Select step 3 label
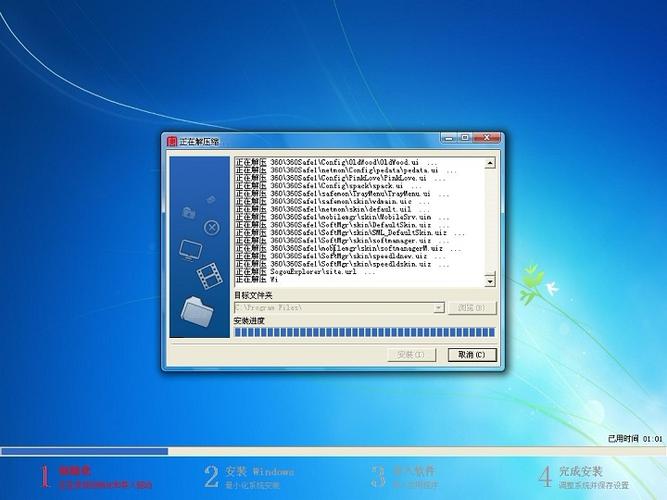The height and width of the screenshot is (500, 667). point(413,471)
